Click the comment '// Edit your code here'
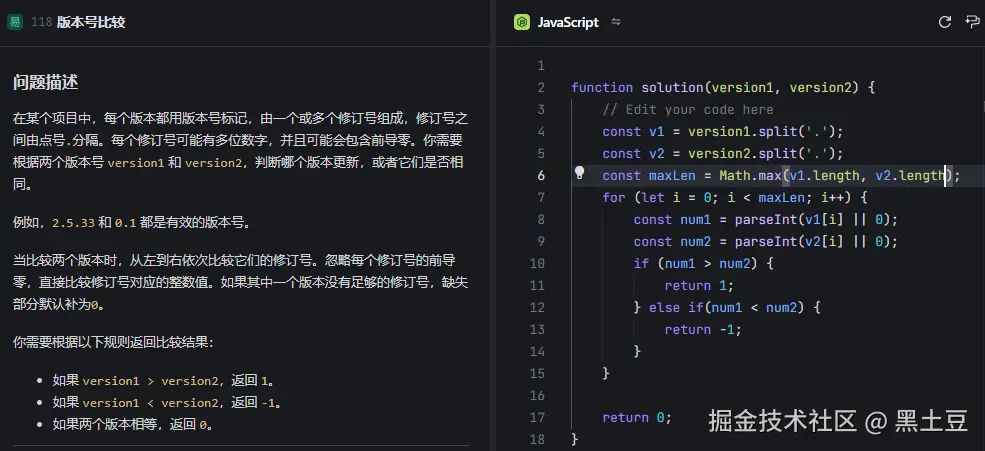This screenshot has height=451, width=985. [688, 110]
